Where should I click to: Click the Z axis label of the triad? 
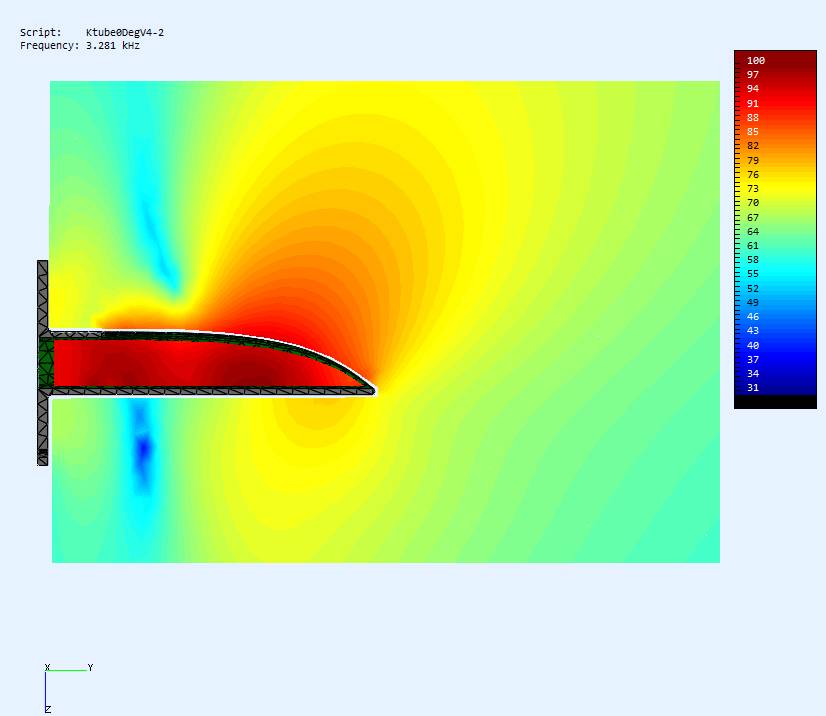click(x=47, y=710)
